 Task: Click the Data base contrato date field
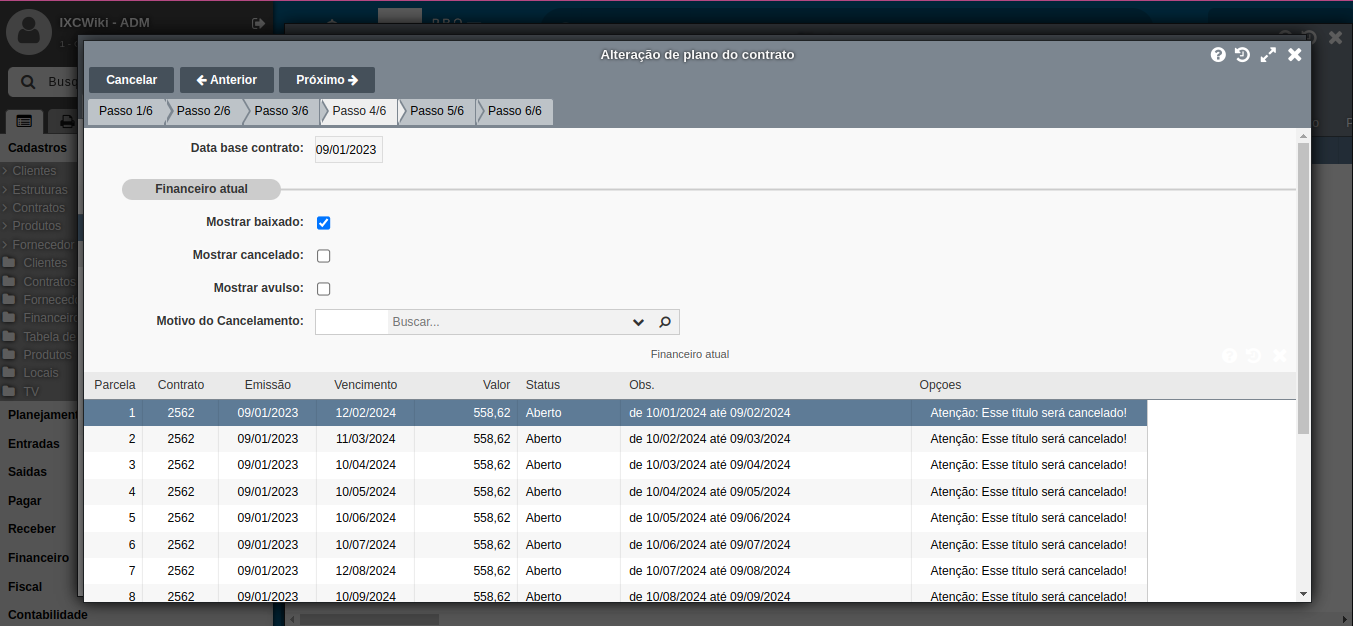click(349, 150)
